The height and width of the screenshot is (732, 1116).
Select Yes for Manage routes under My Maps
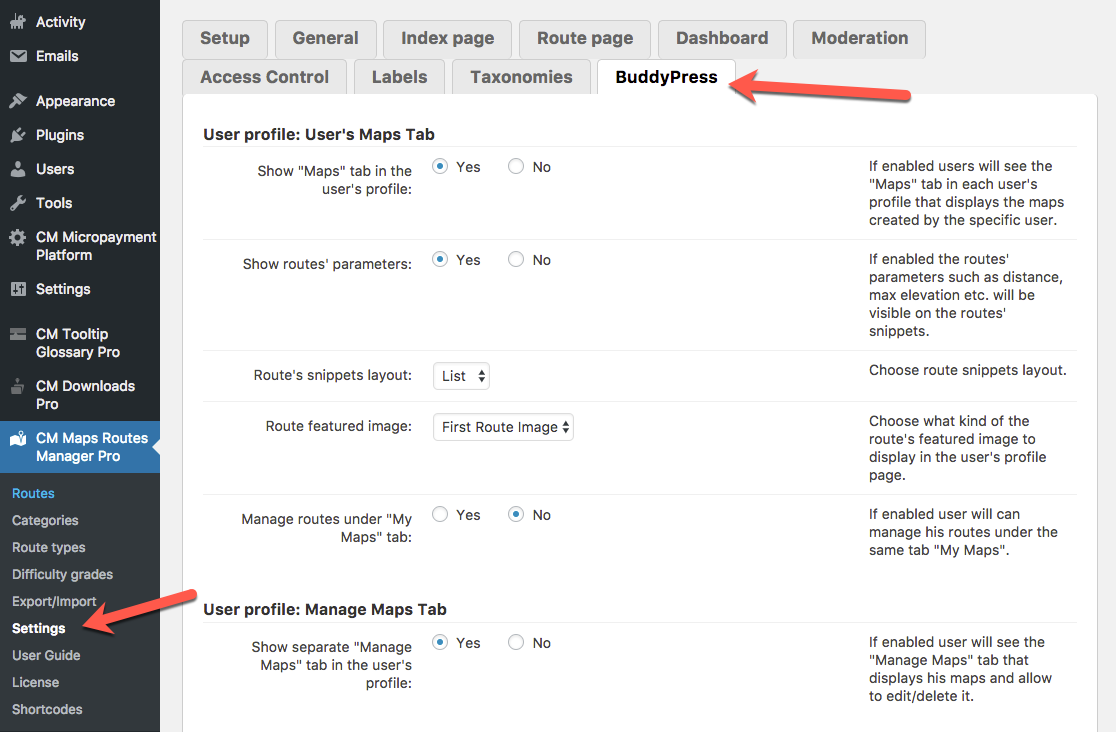tap(440, 514)
